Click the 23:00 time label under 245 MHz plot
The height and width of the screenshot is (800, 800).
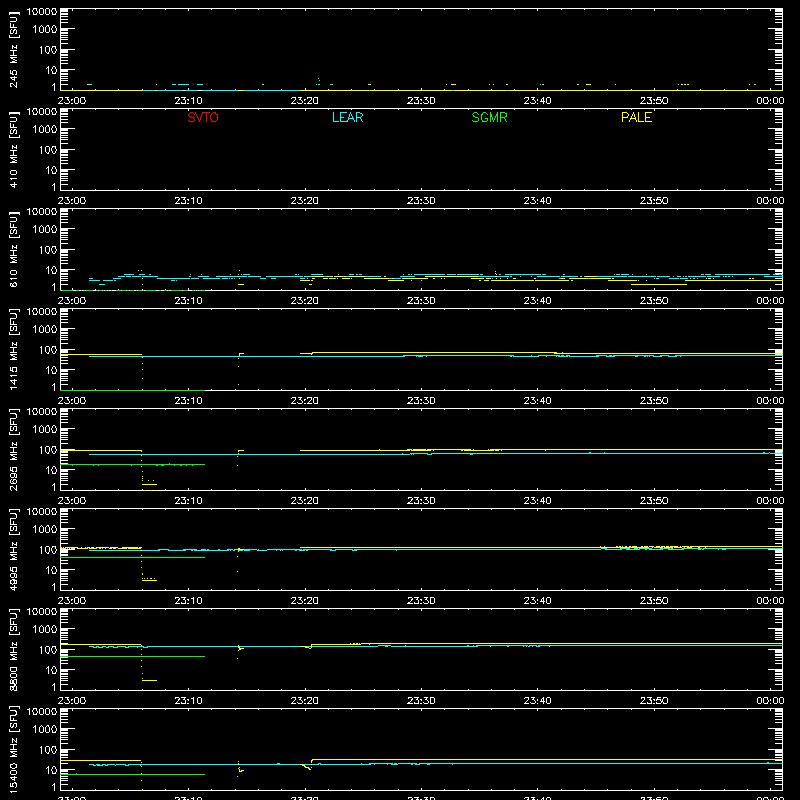(x=72, y=101)
